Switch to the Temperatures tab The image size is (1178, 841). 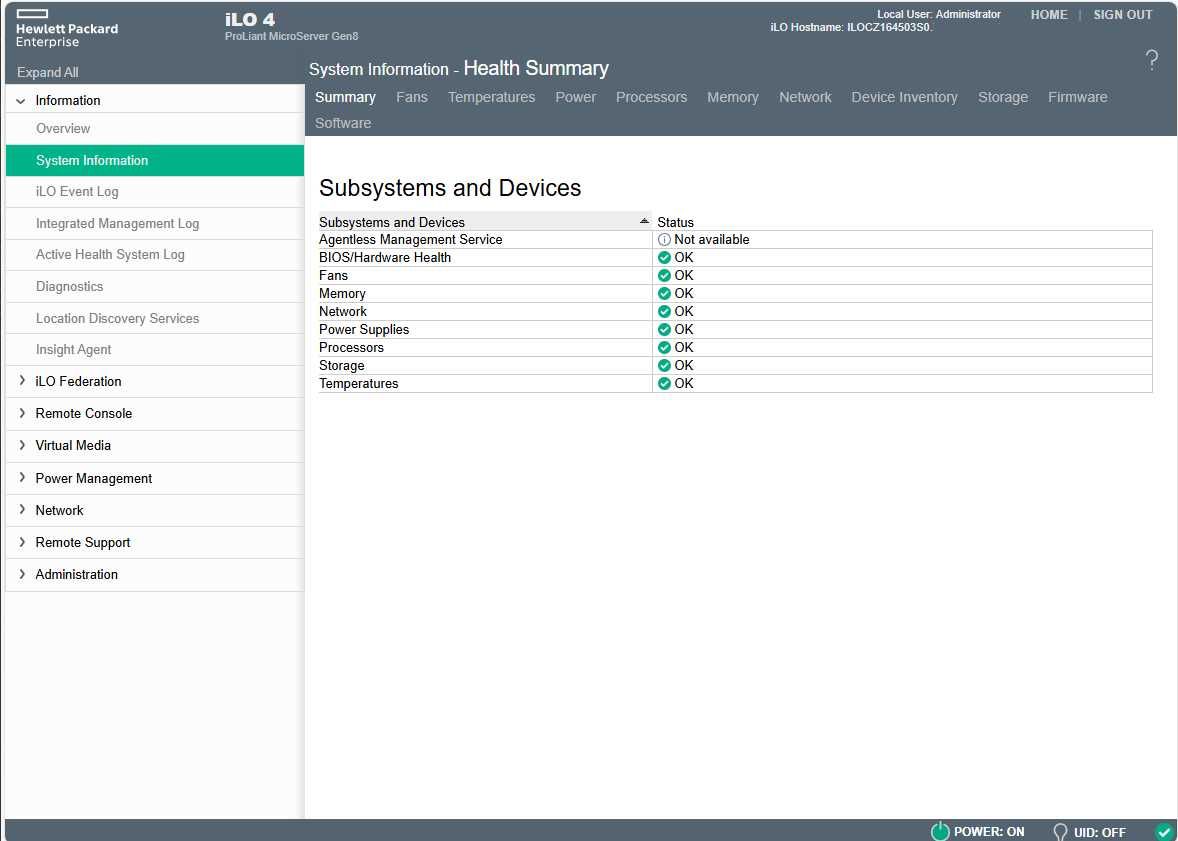pyautogui.click(x=491, y=97)
